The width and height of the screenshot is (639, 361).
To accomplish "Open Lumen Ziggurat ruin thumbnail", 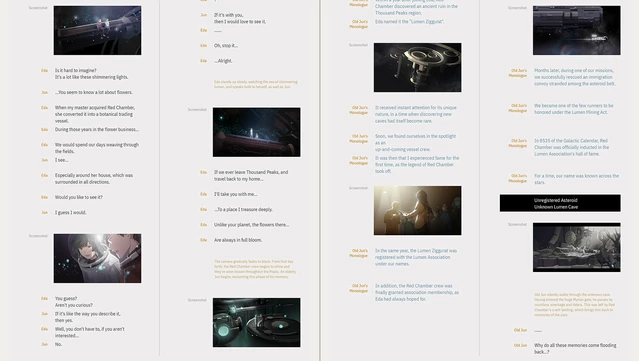I will (418, 67).
